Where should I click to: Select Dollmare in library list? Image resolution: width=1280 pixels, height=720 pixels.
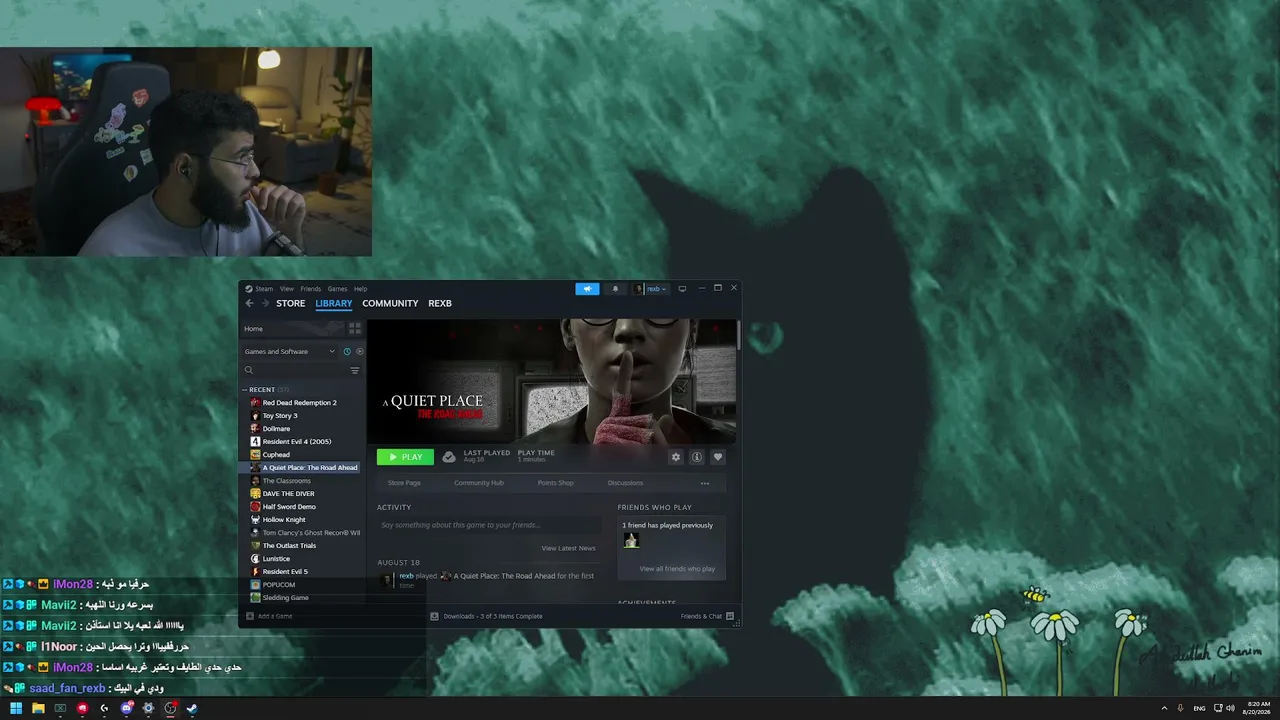coord(276,429)
